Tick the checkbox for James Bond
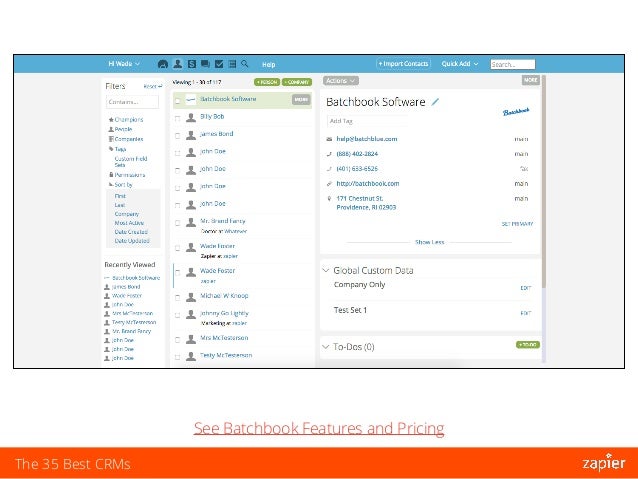Screen dimensions: 638x479 click(x=177, y=136)
